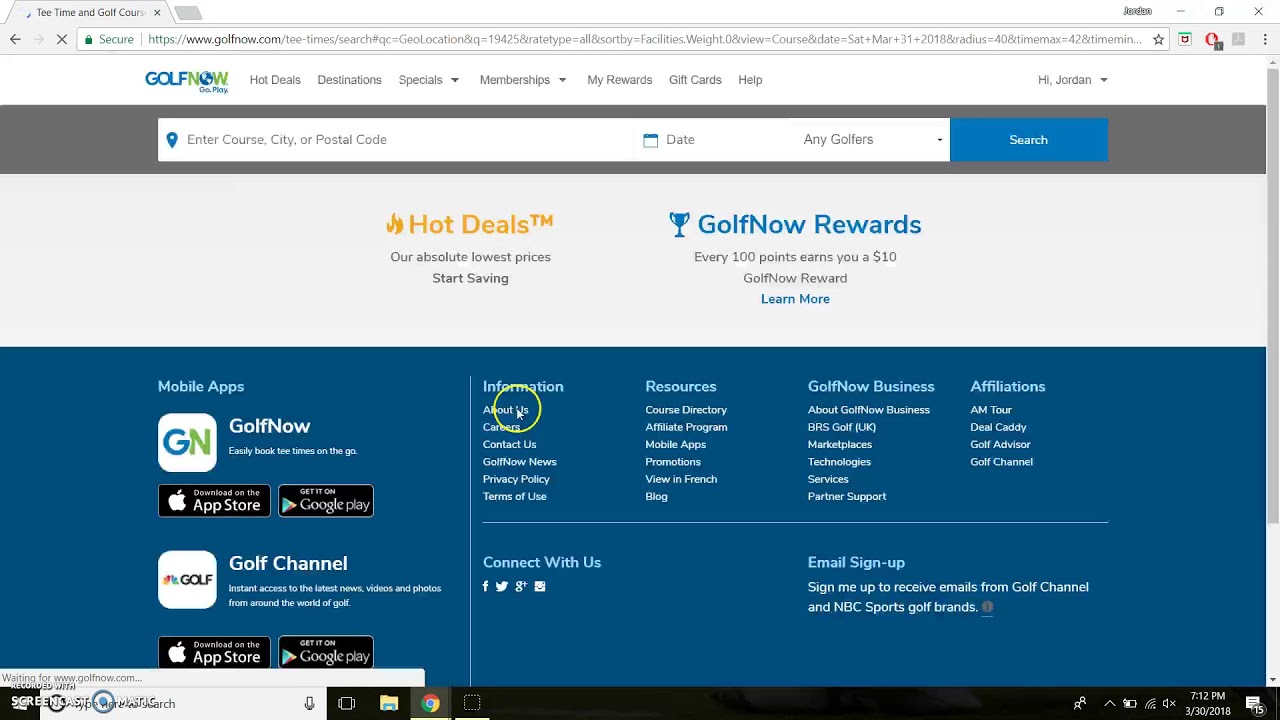Click the info icon after golf brands
1280x720 pixels.
[x=987, y=607]
